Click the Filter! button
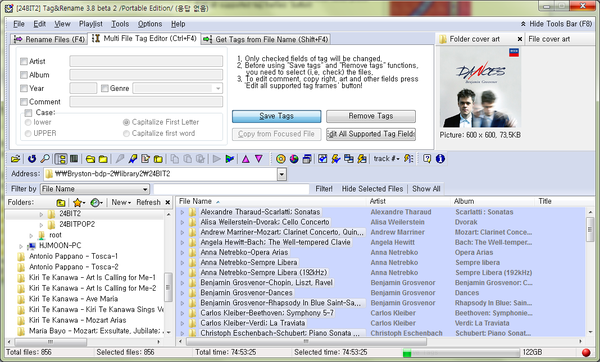Image resolution: width=600 pixels, height=362 pixels. (324, 189)
